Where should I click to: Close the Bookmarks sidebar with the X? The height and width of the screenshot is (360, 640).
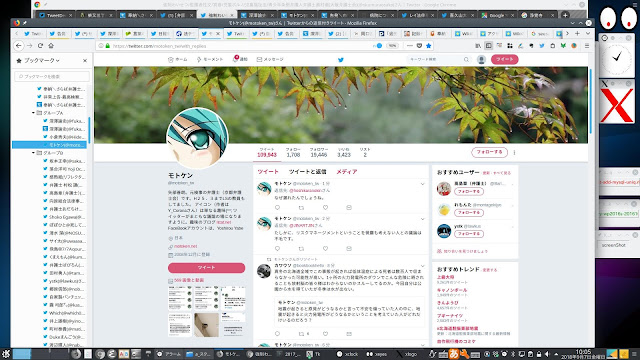pos(85,60)
